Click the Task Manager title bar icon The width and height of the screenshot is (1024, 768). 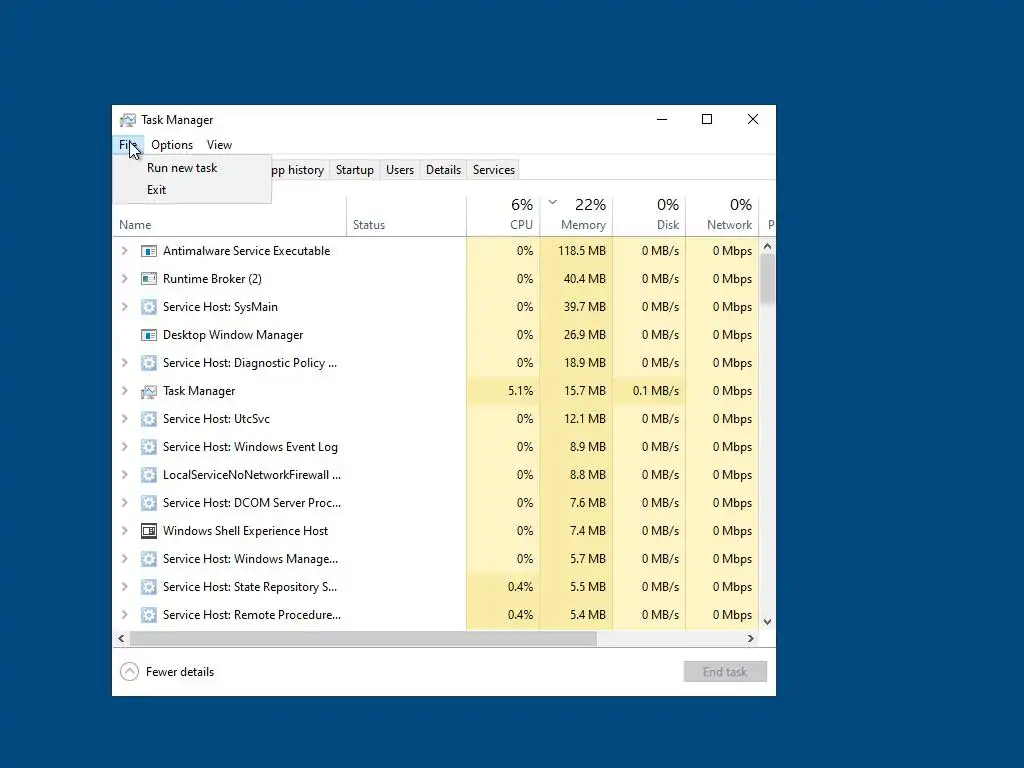coord(128,120)
